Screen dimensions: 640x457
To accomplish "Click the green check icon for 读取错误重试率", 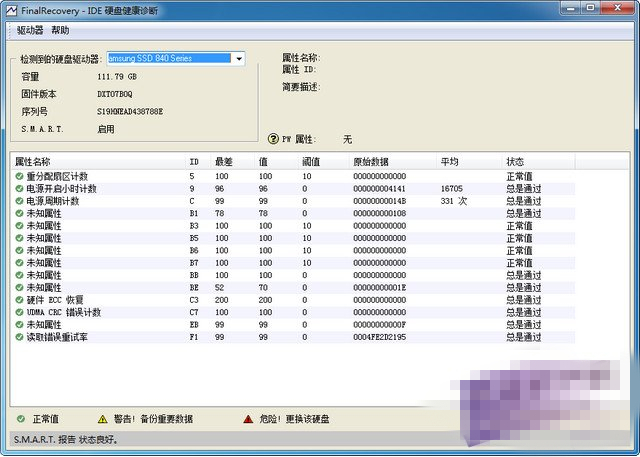I will coord(19,337).
